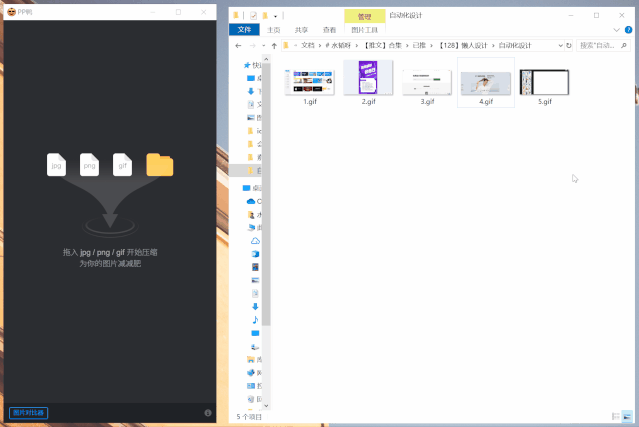
Task: Open the quick access toolbar dropdown
Action: (275, 16)
